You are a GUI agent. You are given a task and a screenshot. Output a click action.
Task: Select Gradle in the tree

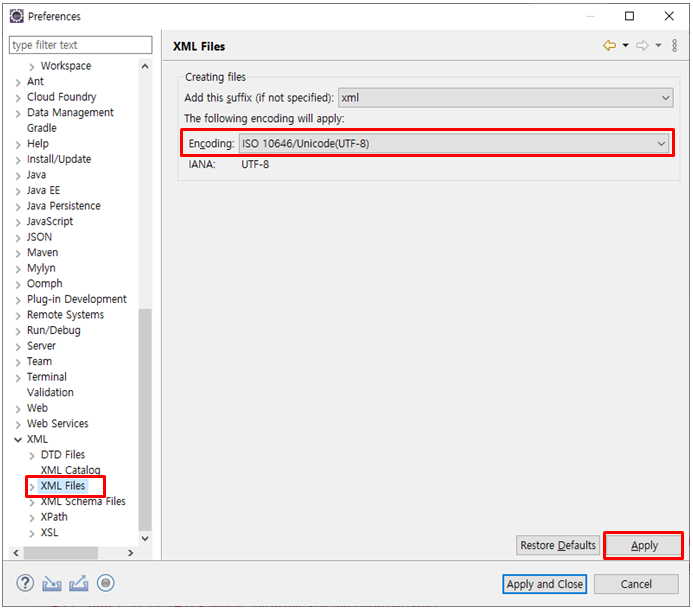tap(42, 128)
